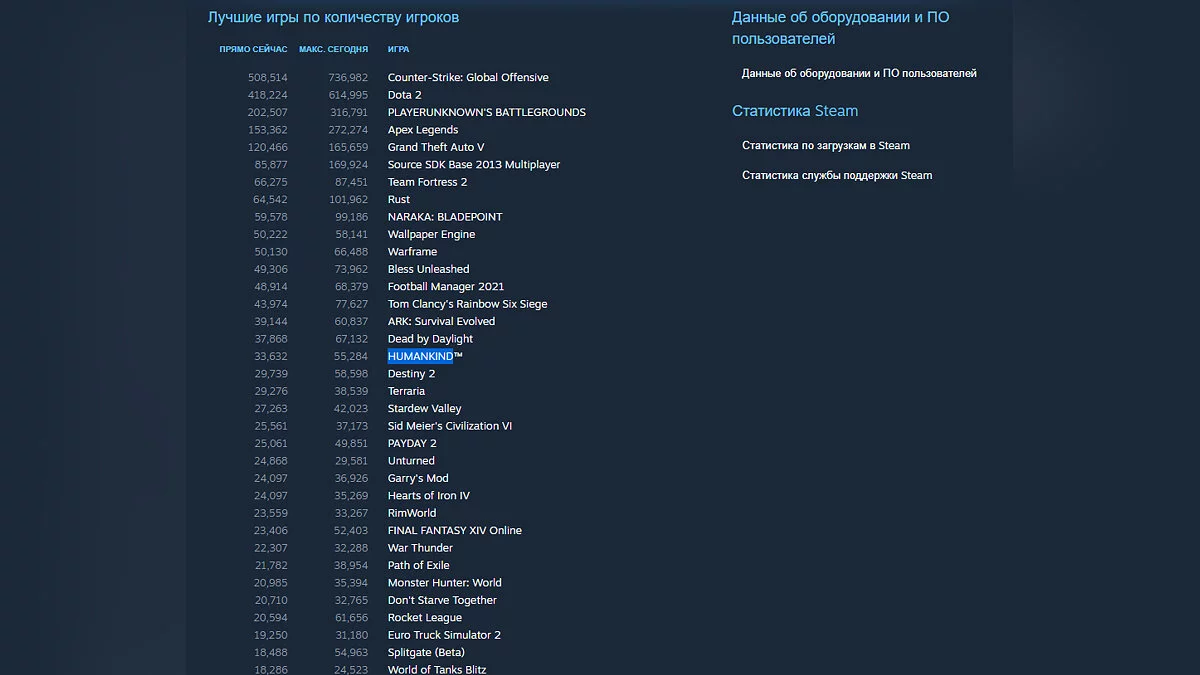Click peak today value 272,274

pos(348,130)
